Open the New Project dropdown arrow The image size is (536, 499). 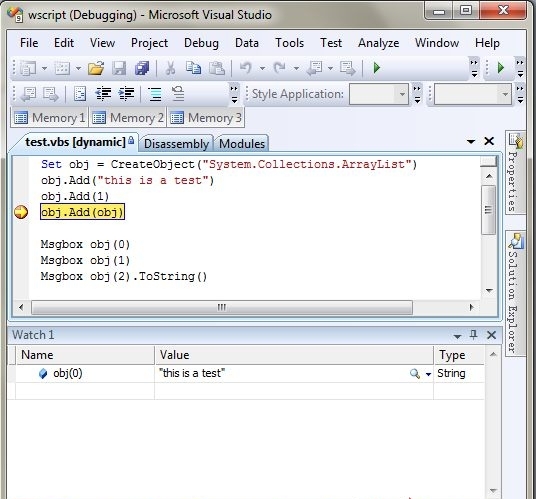[44, 68]
